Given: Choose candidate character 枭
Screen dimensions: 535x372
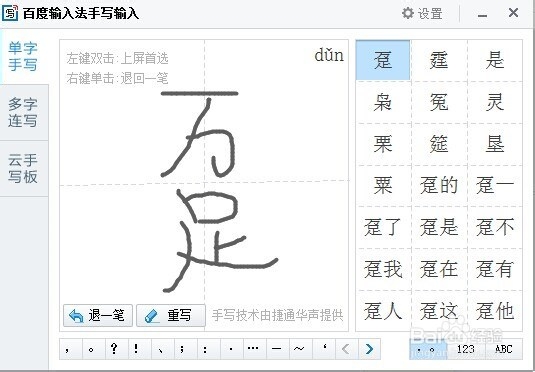Looking at the screenshot, I should coord(383,102).
